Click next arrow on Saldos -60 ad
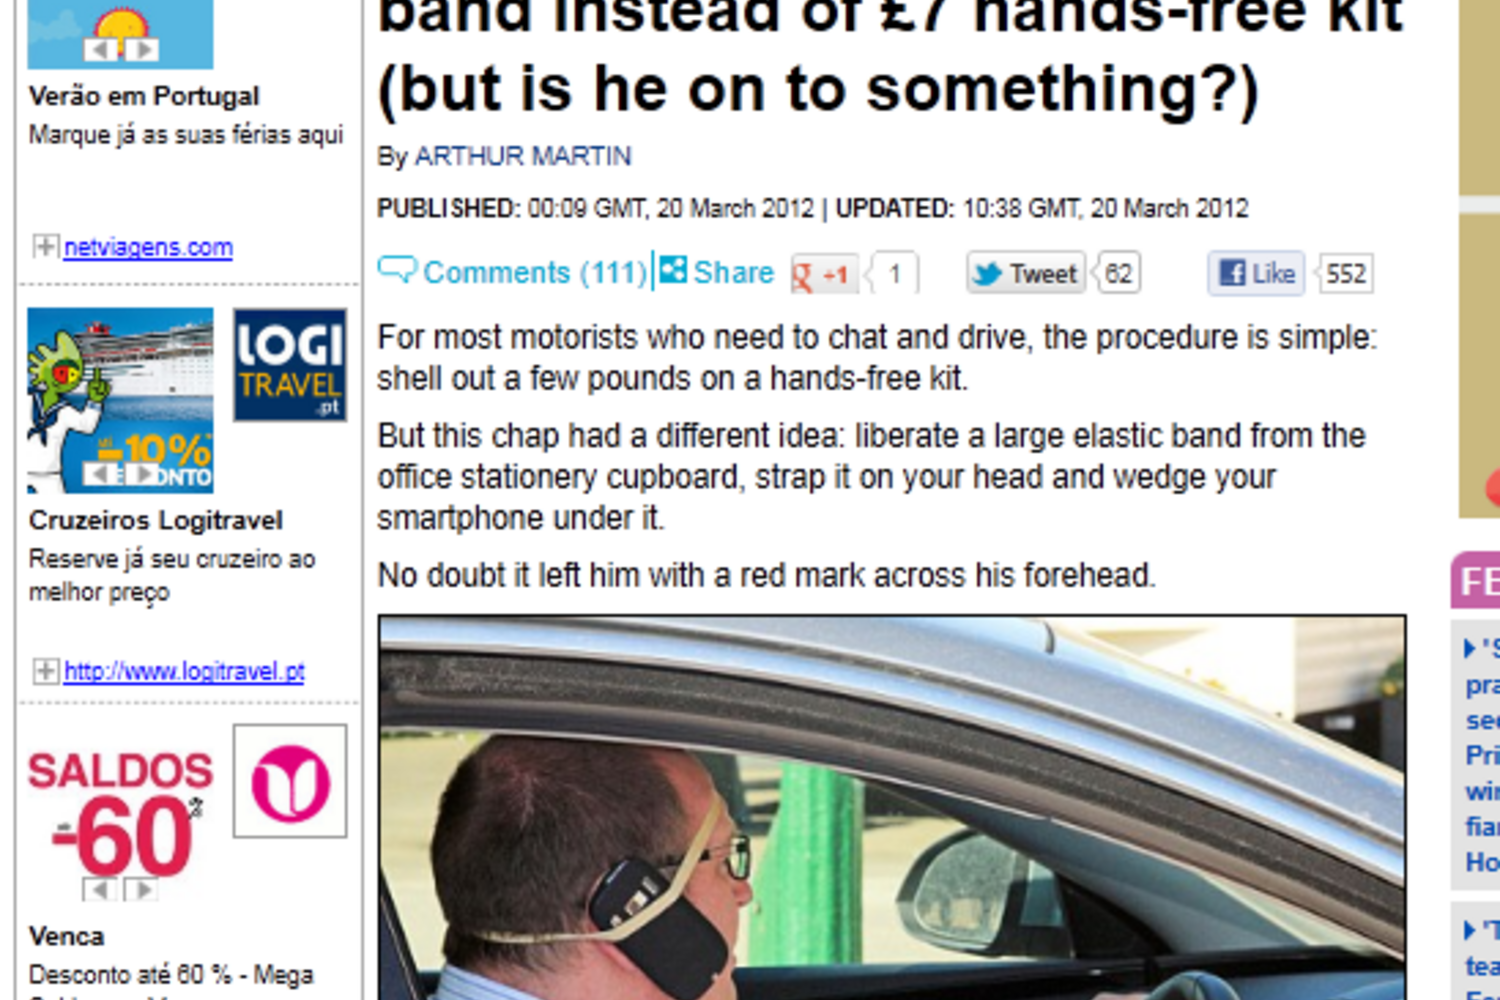Viewport: 1500px width, 1000px height. coord(141,889)
